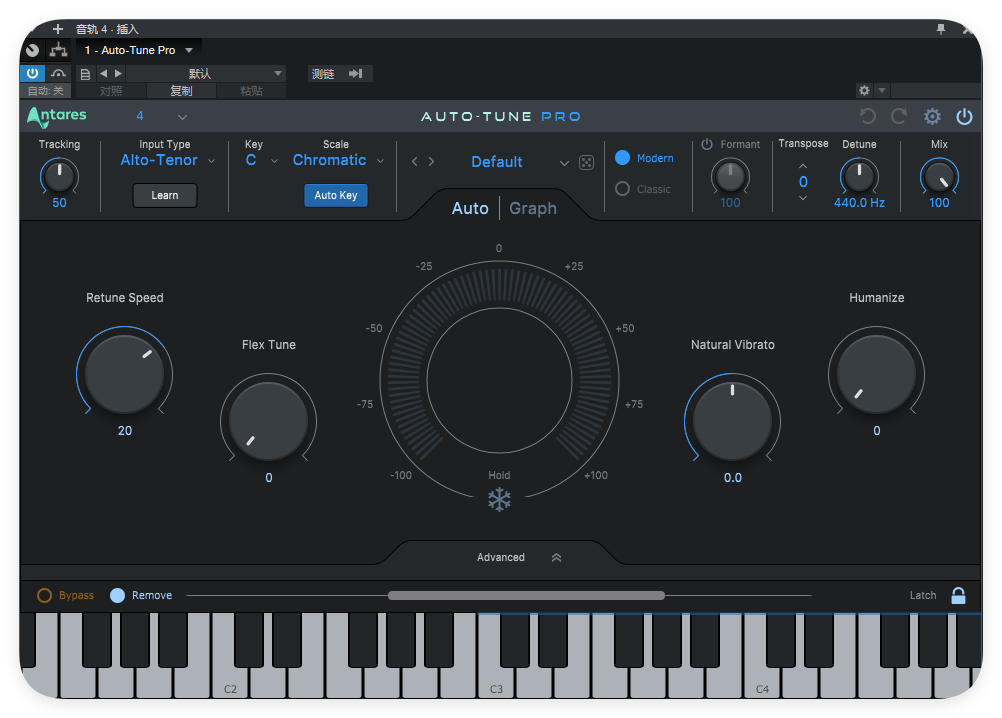Click the Formant knob
Screen dimensions: 1002x718
[730, 176]
